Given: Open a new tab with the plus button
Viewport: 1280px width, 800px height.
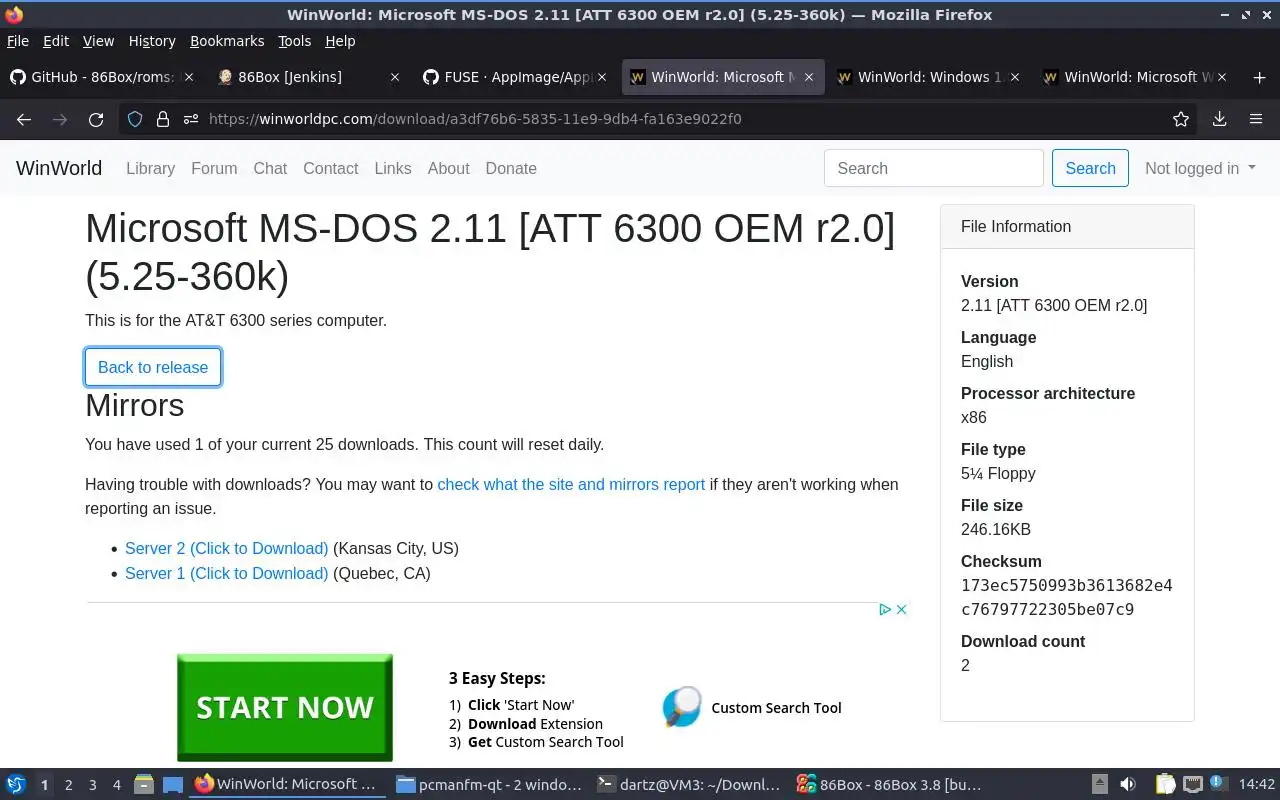Looking at the screenshot, I should point(1259,77).
